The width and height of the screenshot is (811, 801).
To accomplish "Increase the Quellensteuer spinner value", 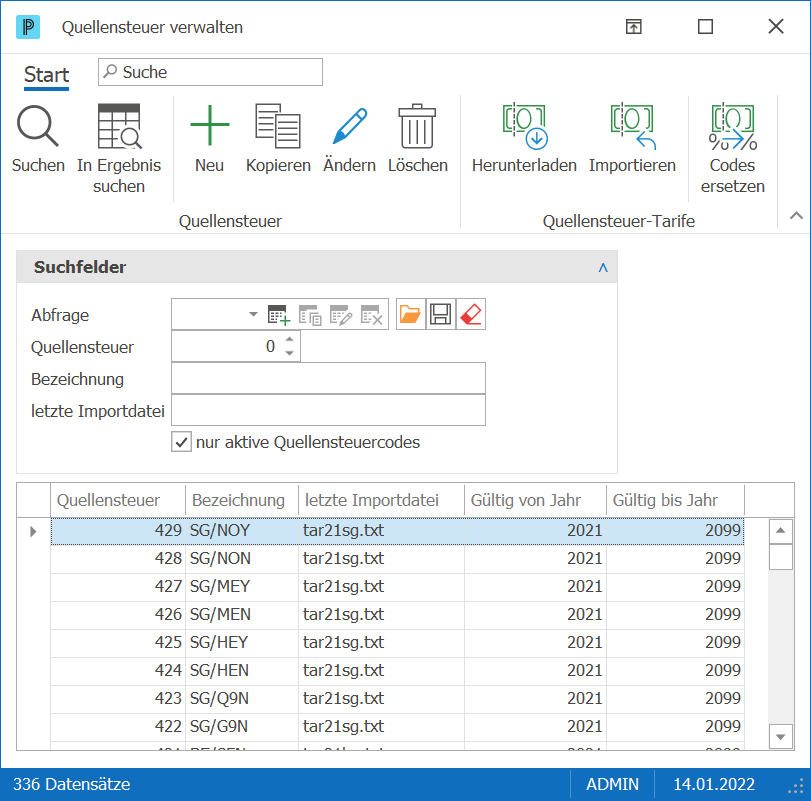I will click(290, 339).
